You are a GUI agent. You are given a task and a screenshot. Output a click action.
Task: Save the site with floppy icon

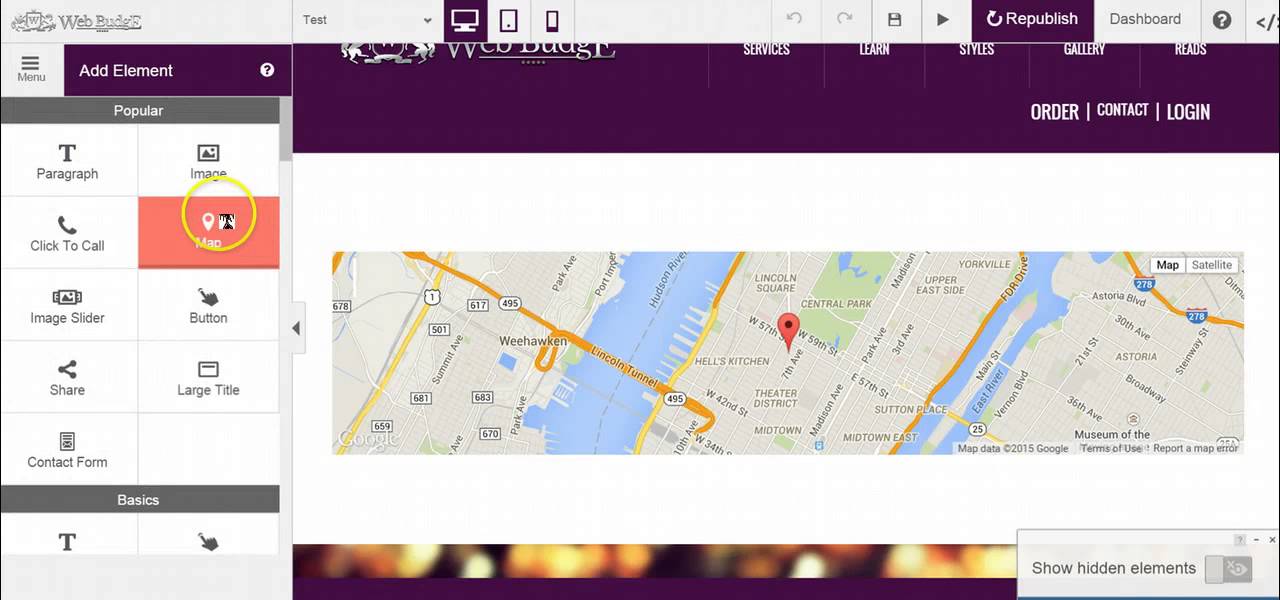tap(894, 19)
